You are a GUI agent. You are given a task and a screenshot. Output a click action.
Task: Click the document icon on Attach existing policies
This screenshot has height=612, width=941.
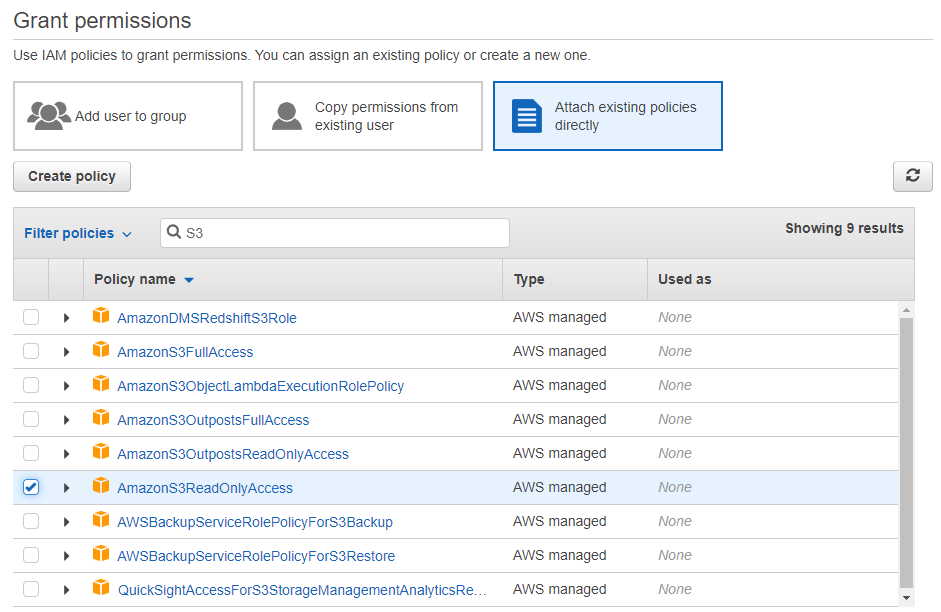527,116
